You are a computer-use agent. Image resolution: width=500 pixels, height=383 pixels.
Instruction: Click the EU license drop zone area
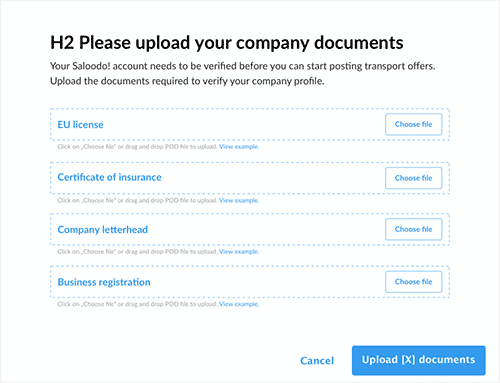[250, 124]
